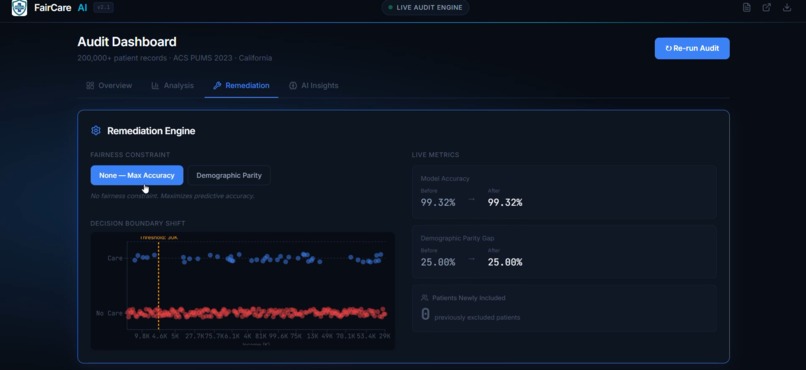806x370 pixels.
Task: Click the LIVE AUDIT ENGINE status pill
Action: (x=425, y=8)
